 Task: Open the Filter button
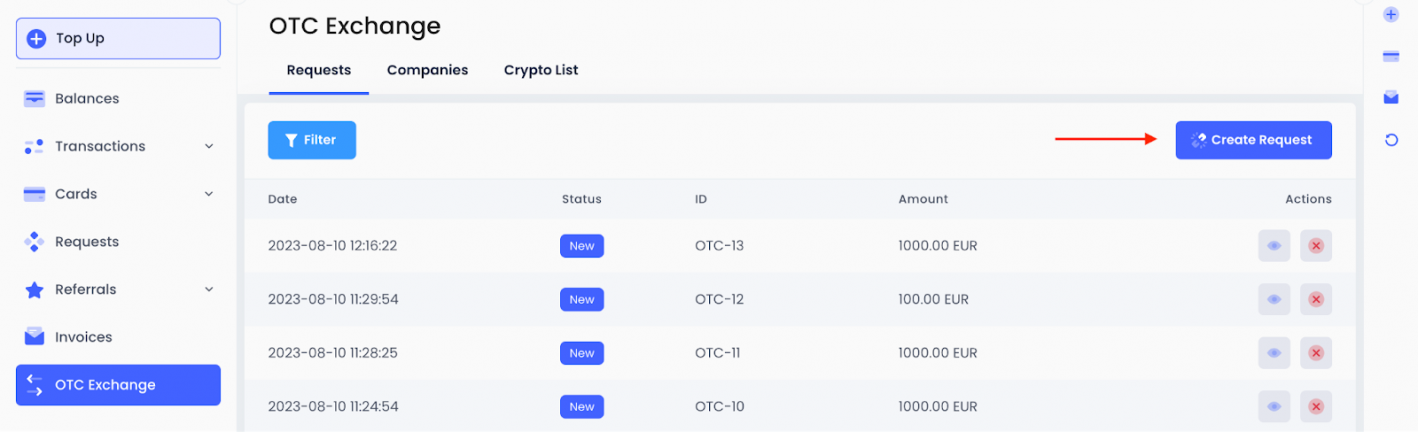(x=312, y=140)
